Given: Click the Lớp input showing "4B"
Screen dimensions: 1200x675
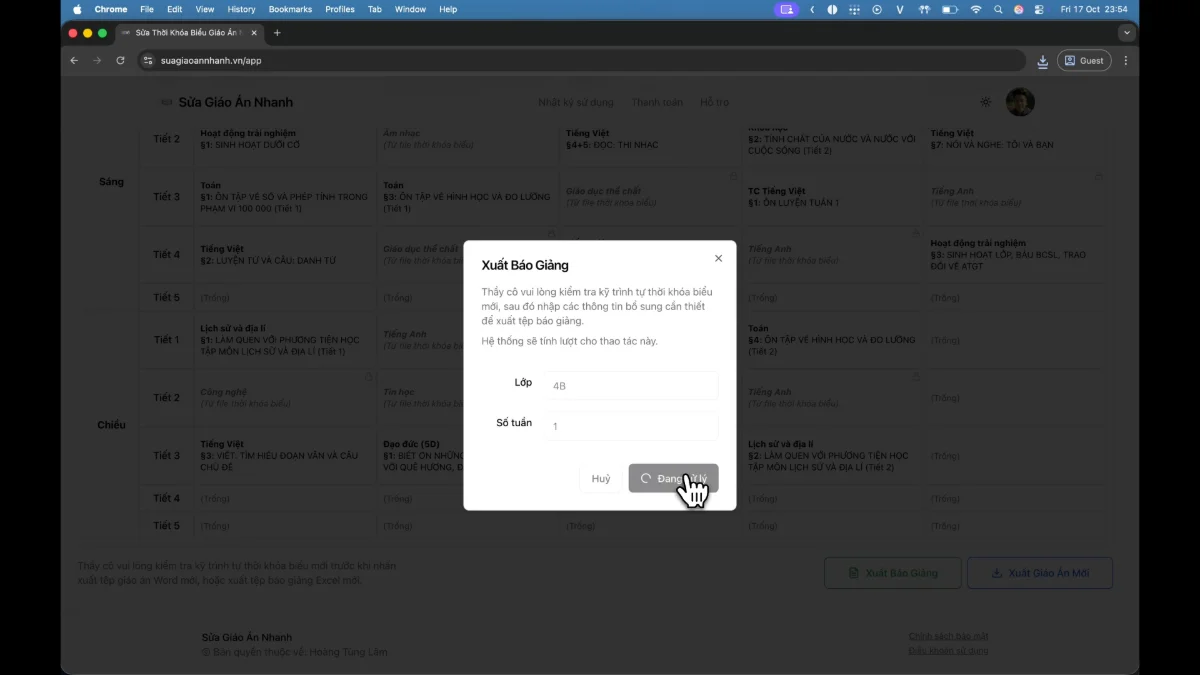Looking at the screenshot, I should 631,385.
